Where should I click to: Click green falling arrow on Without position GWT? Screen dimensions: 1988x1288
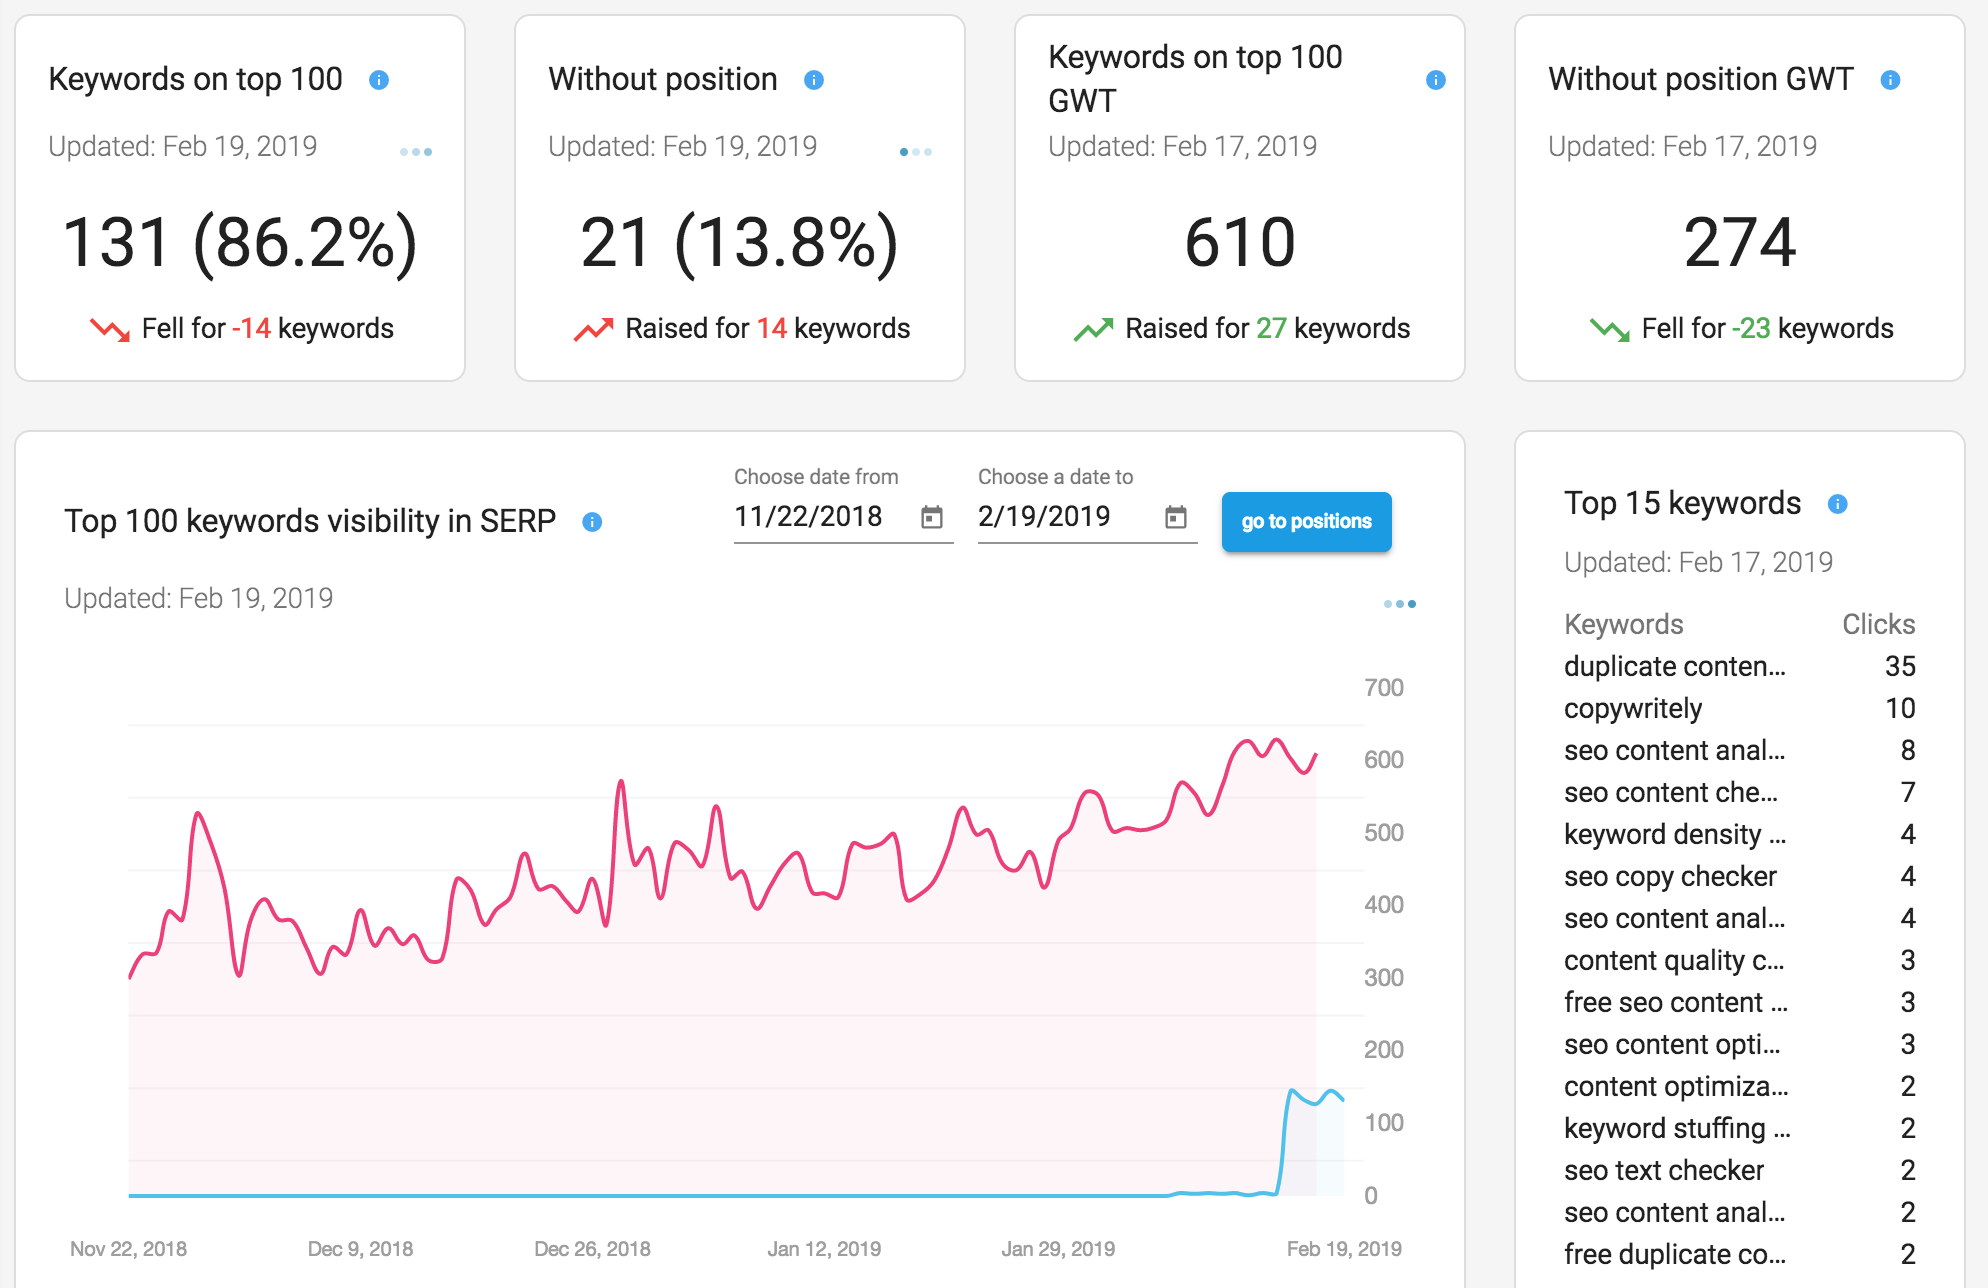point(1610,329)
